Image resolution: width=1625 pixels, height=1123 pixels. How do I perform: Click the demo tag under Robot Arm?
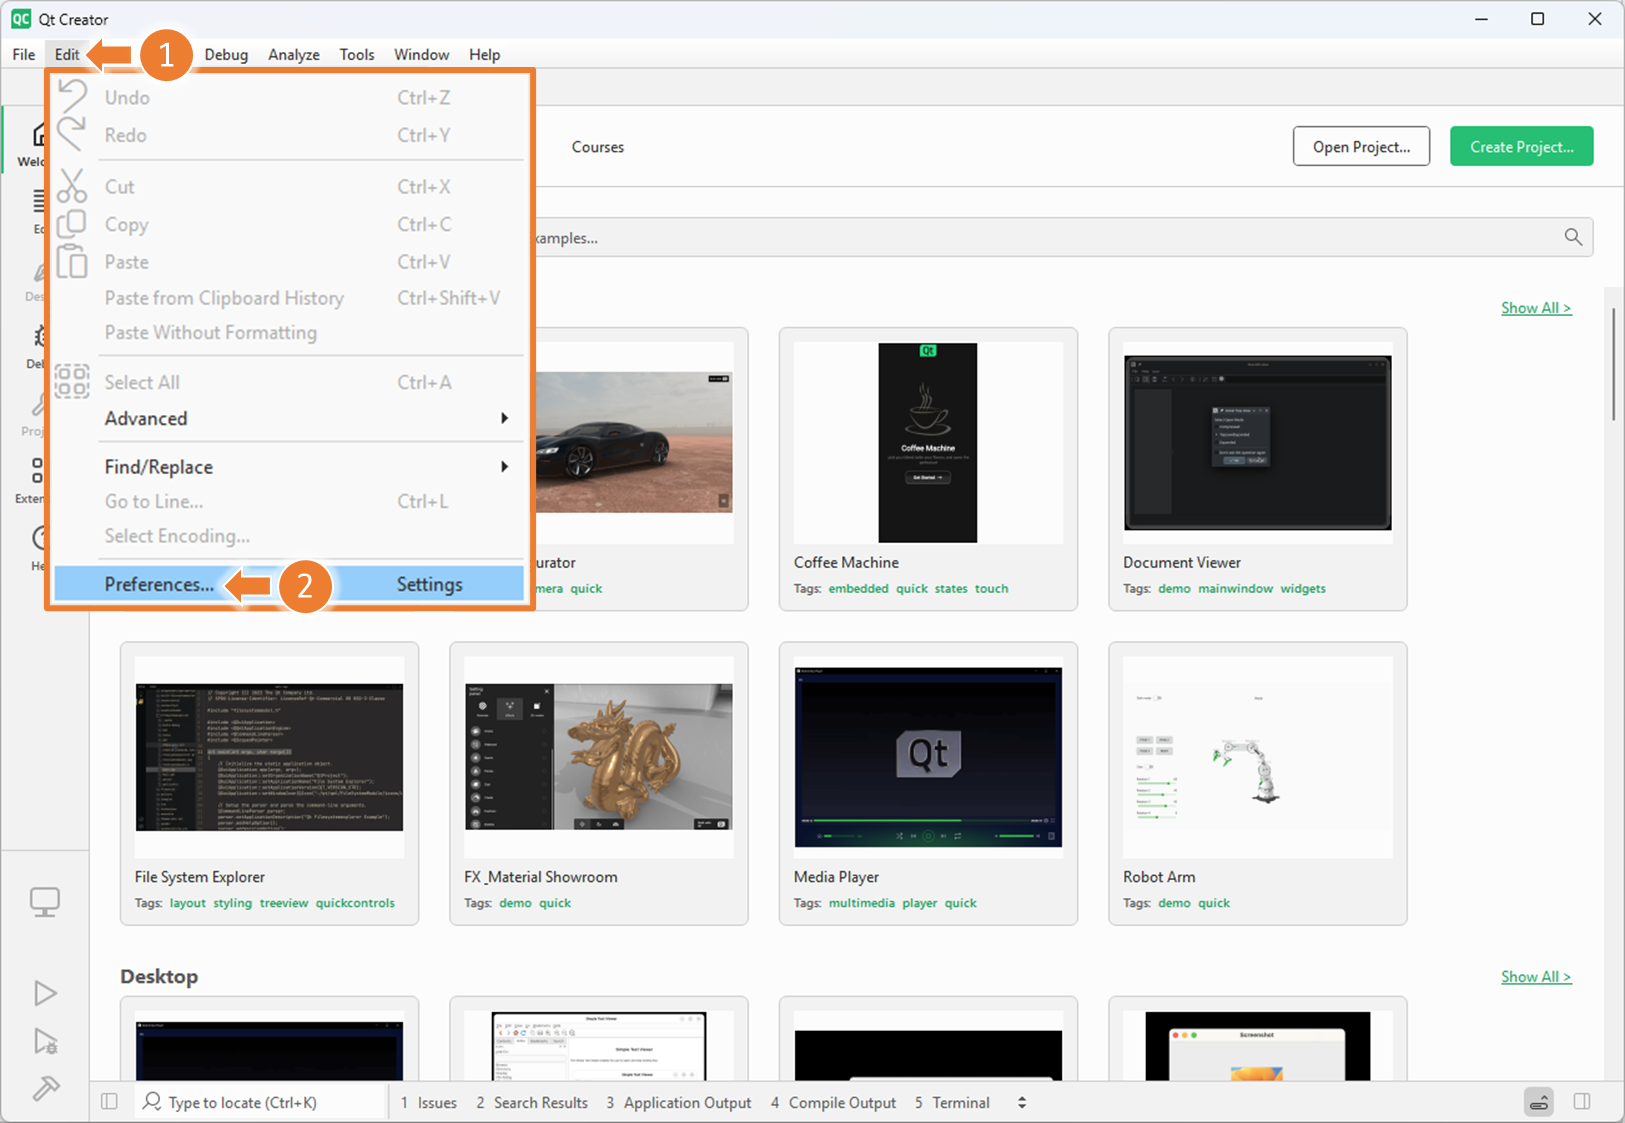(x=1174, y=902)
